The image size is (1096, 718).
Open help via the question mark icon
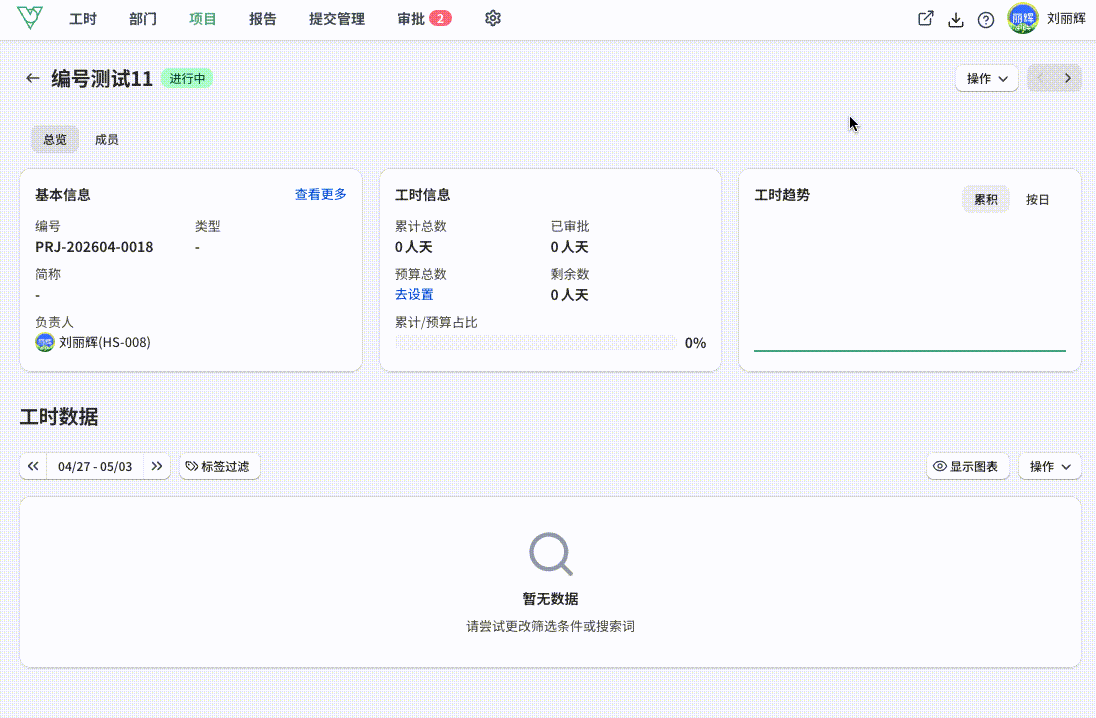point(986,20)
